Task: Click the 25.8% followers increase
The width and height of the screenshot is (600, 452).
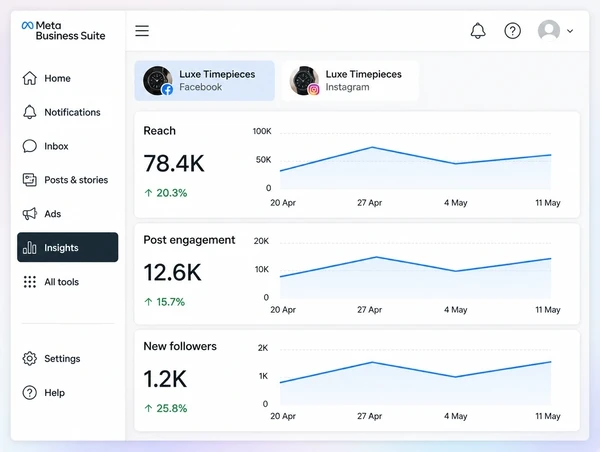Action: pyautogui.click(x=166, y=408)
